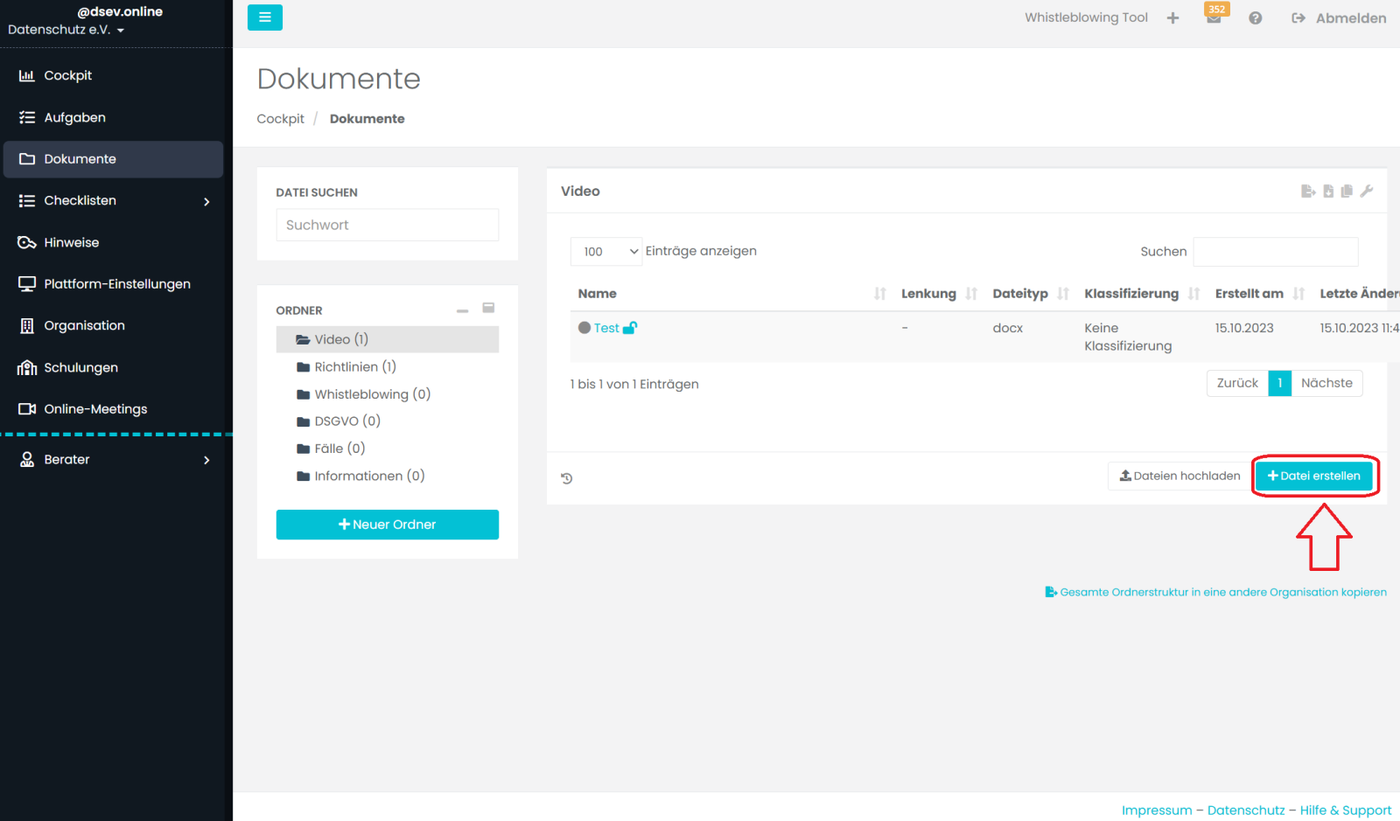
Task: Click the history clock icon below the table
Action: tap(567, 478)
